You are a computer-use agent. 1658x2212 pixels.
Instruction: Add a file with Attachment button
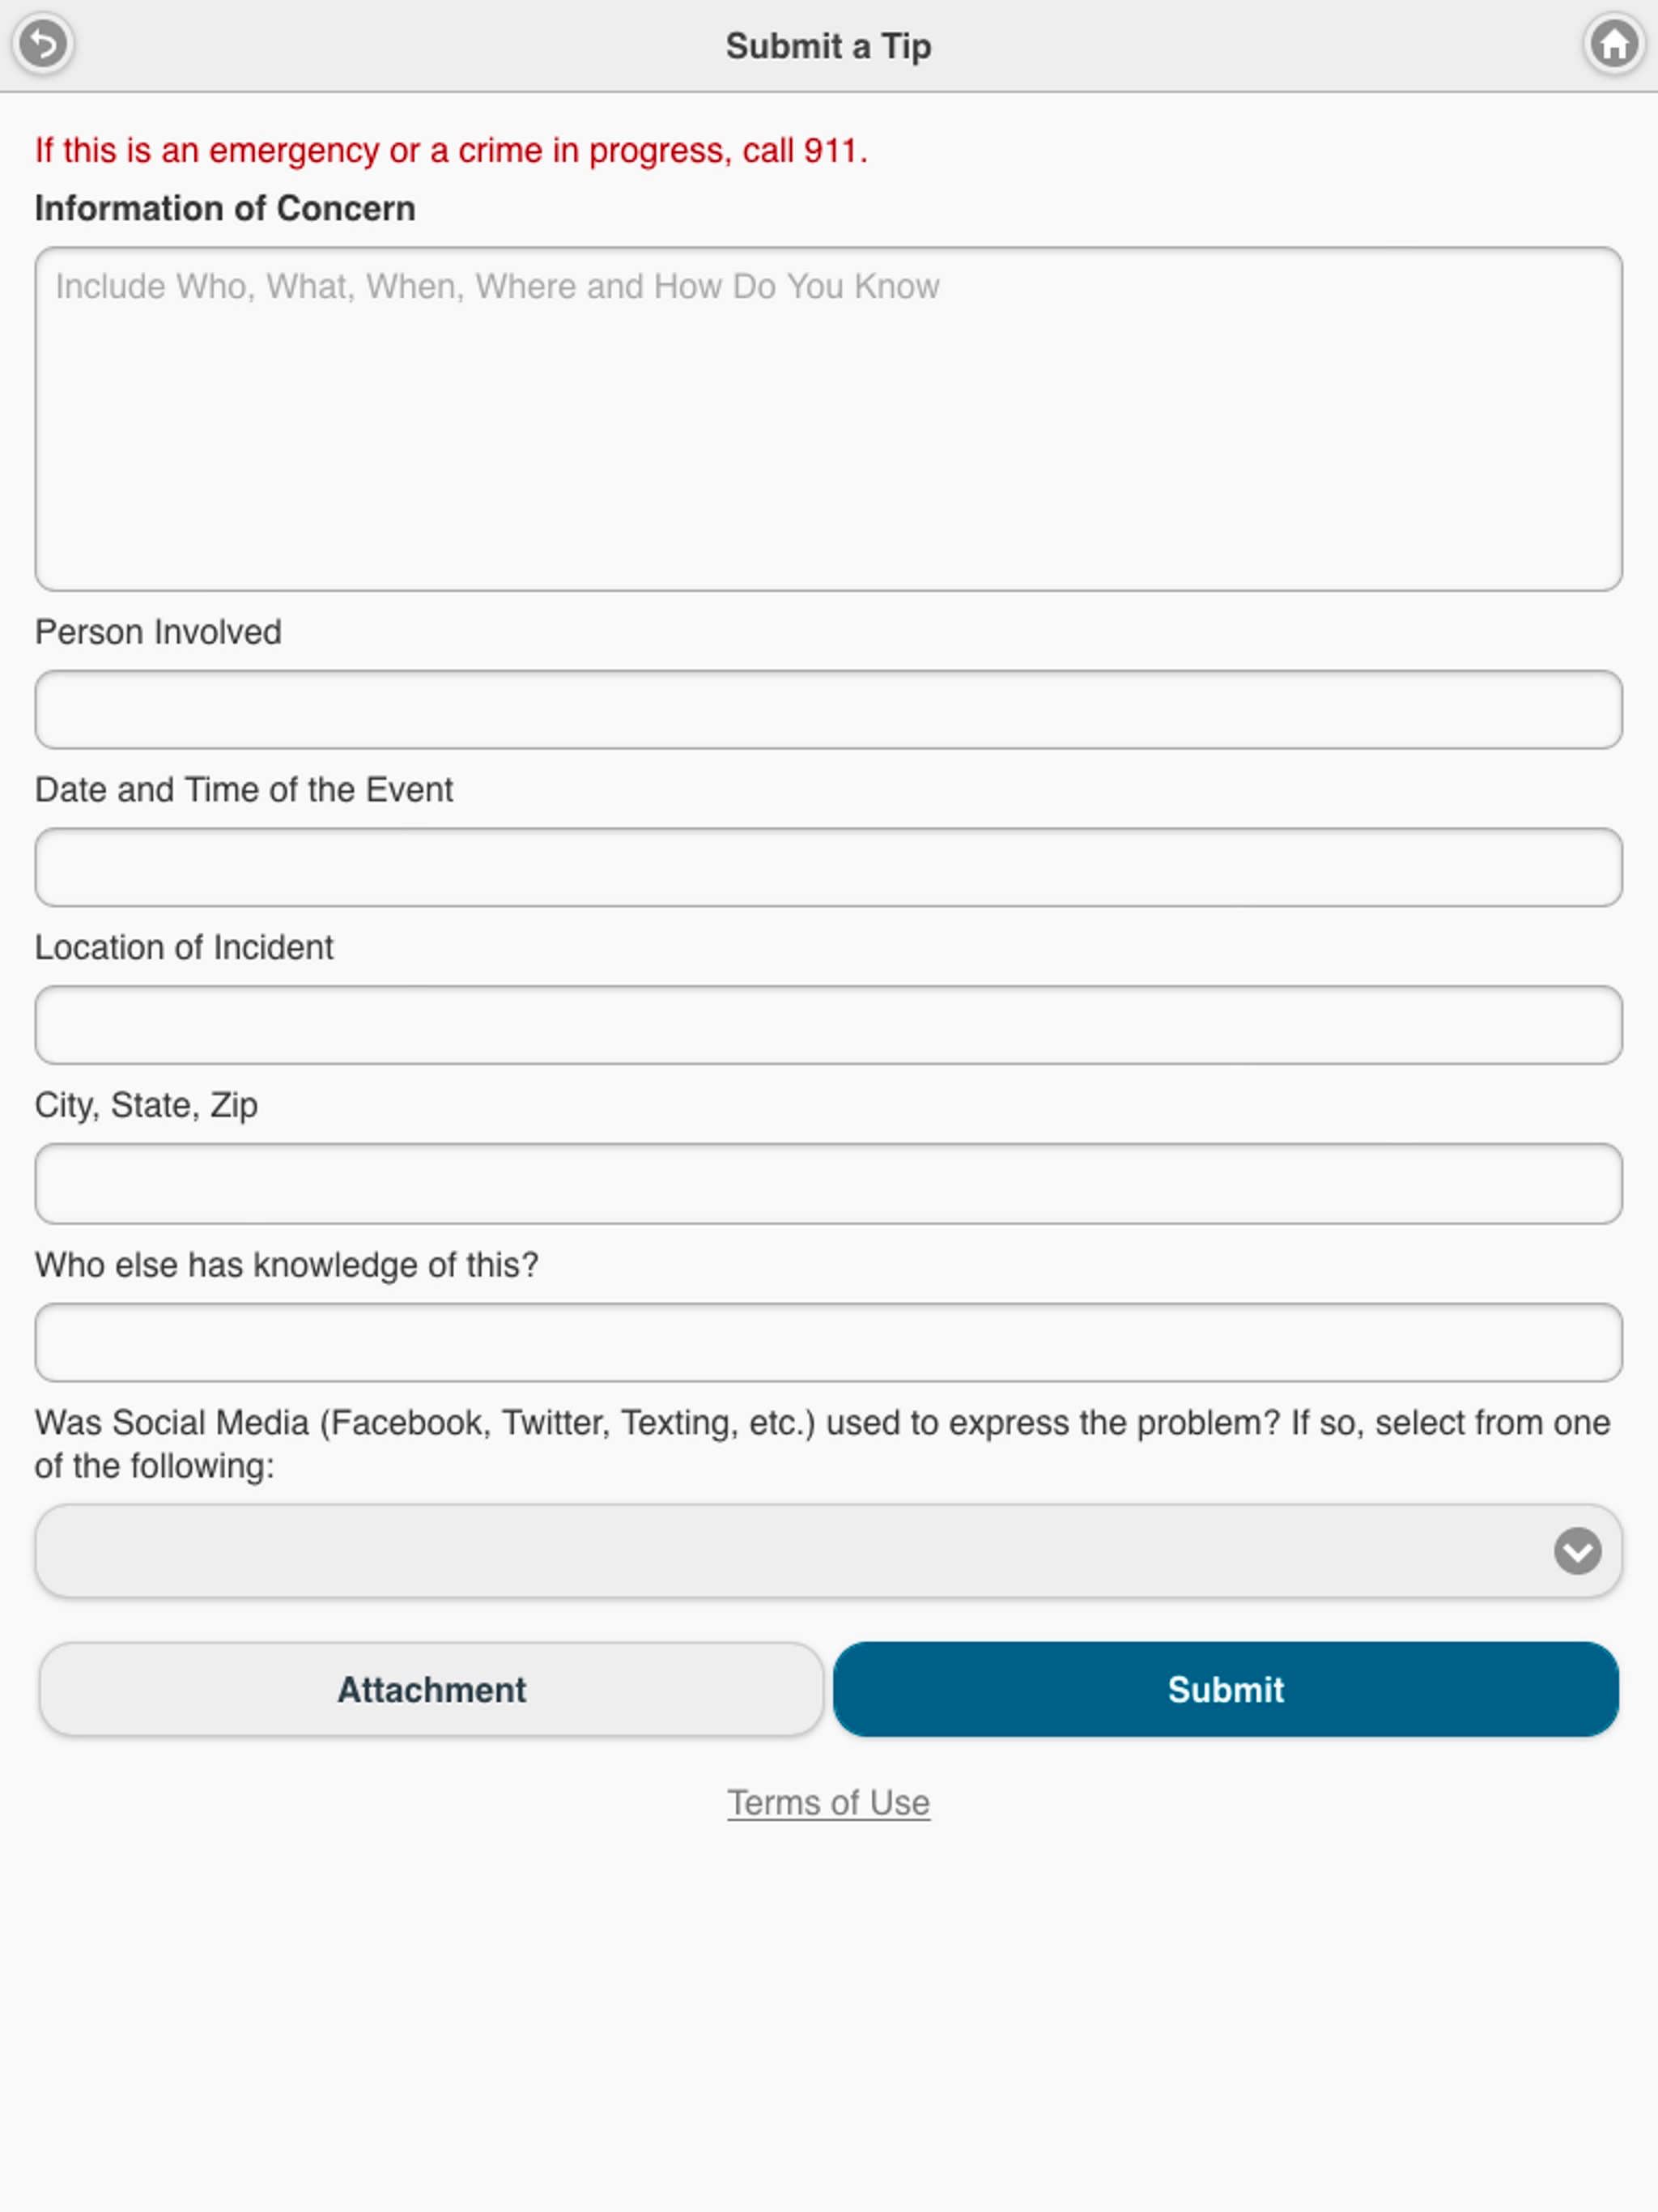[431, 1689]
